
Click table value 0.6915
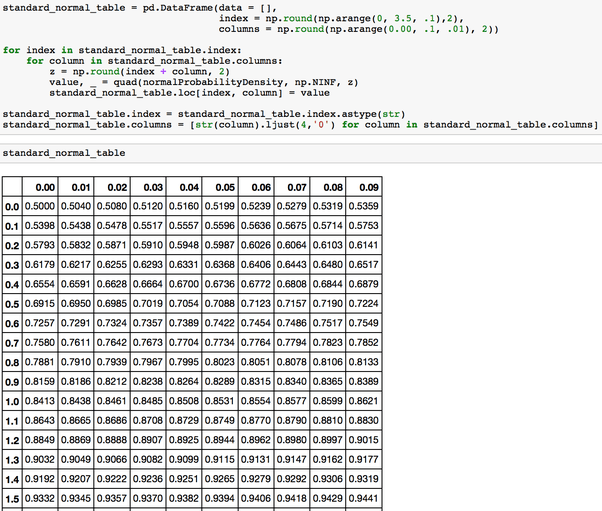coord(40,304)
